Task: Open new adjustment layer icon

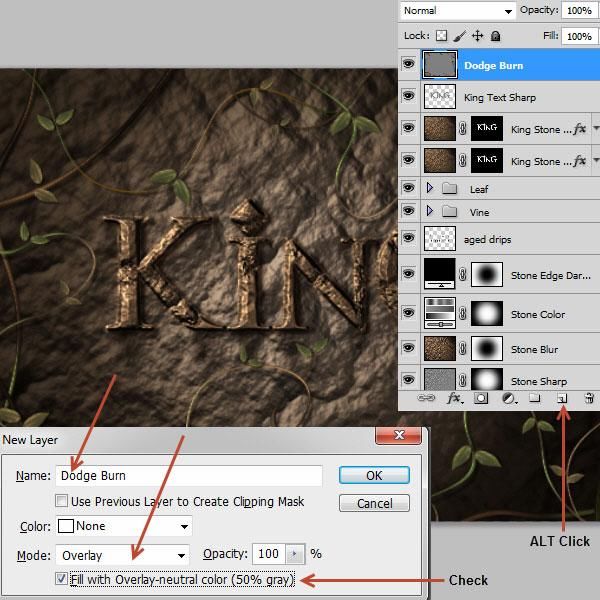Action: pyautogui.click(x=509, y=399)
